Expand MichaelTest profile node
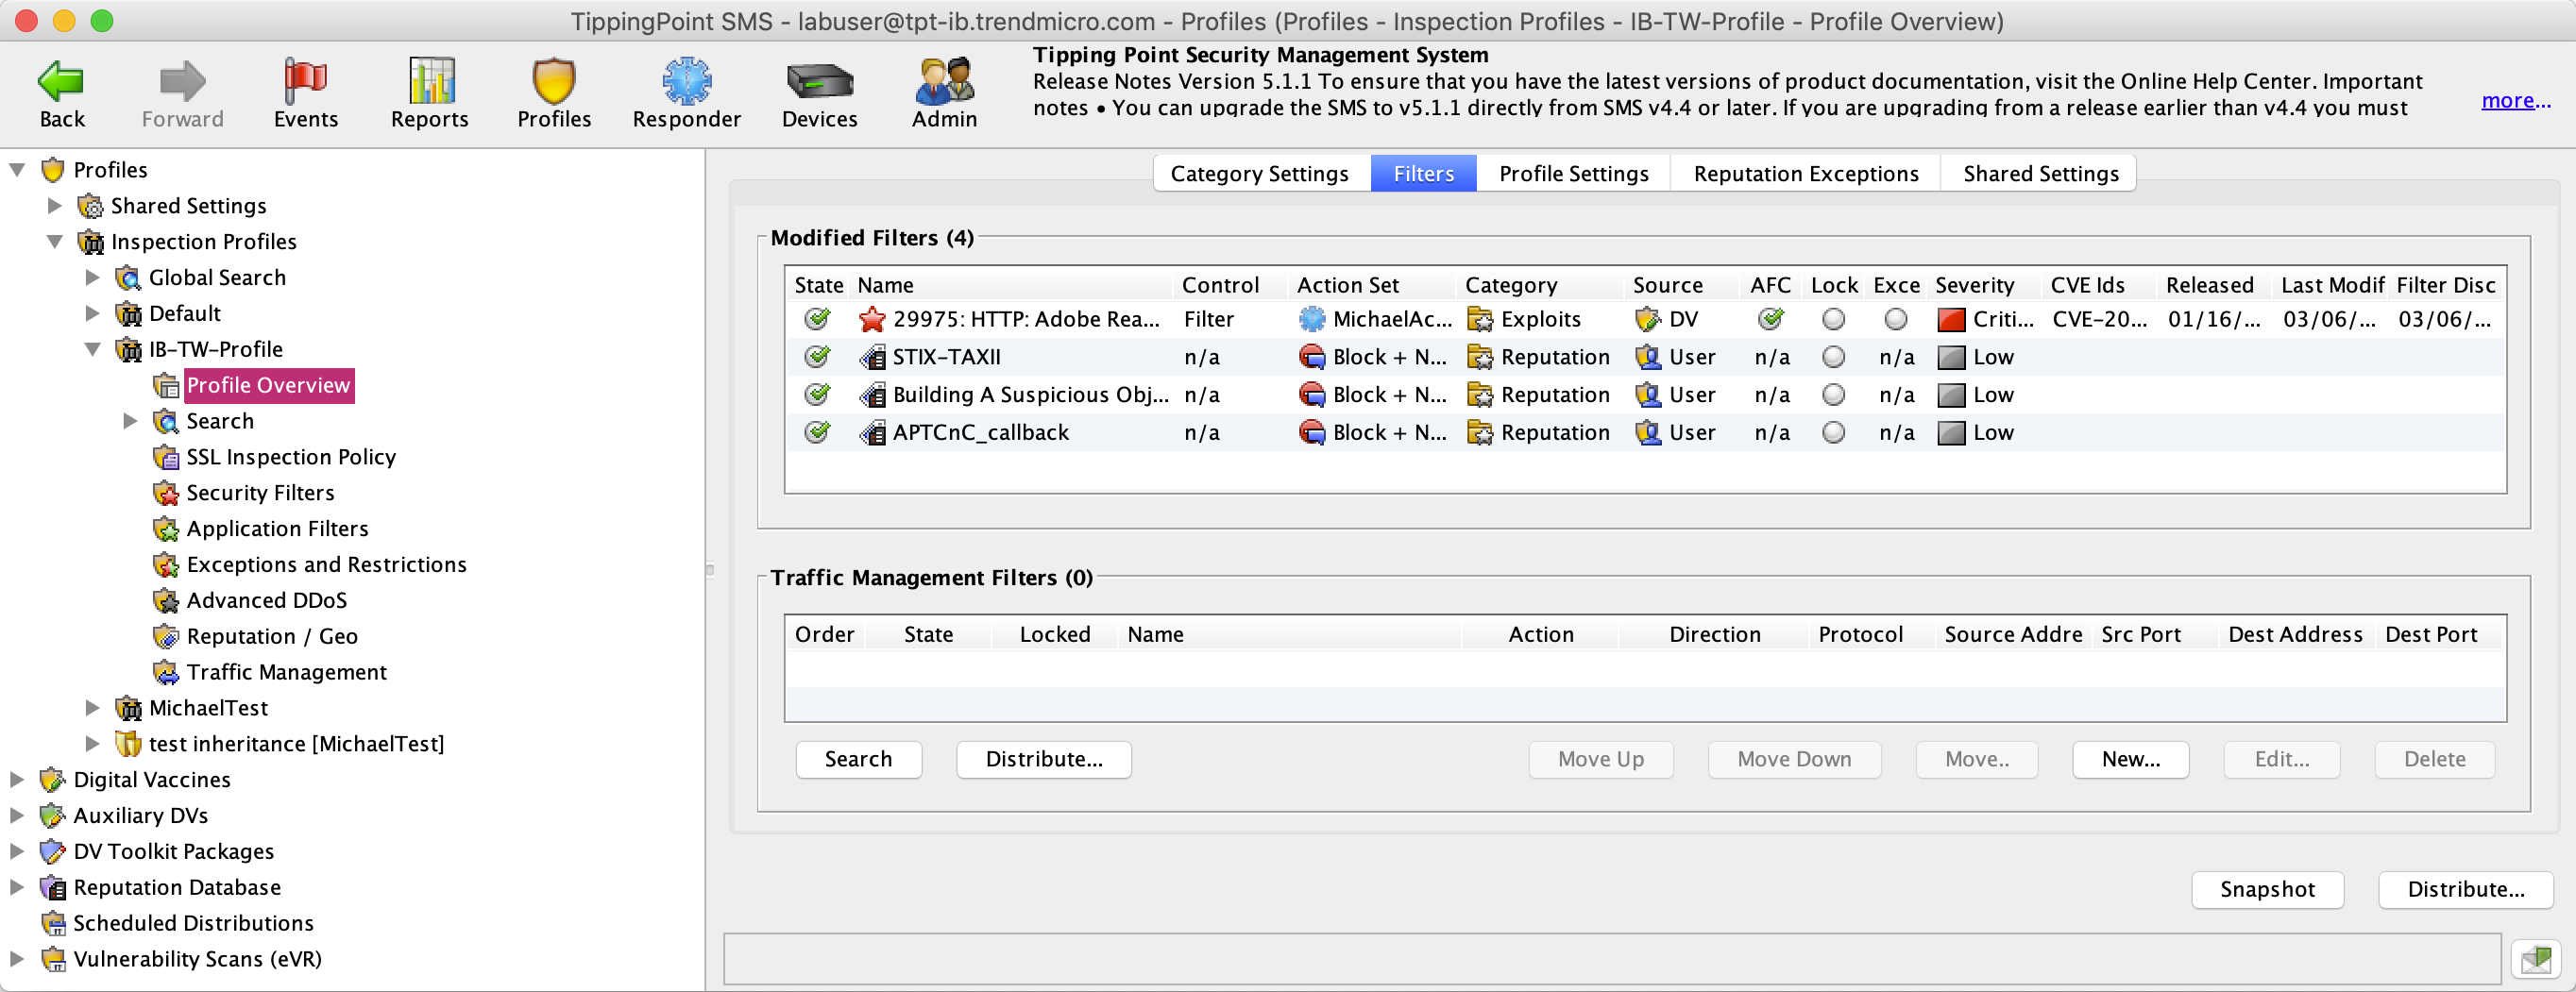 (92, 708)
